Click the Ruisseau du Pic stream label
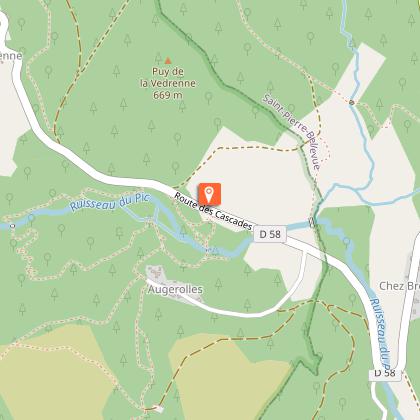The height and width of the screenshot is (420, 420). pyautogui.click(x=110, y=203)
